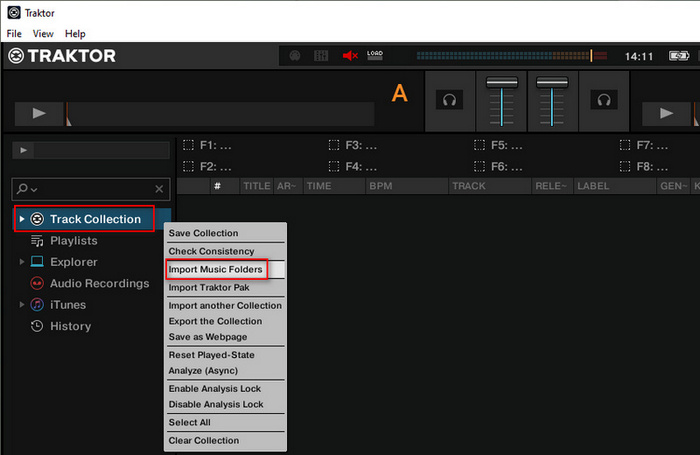Choose Save as Webpage
Viewport: 700px width, 455px height.
point(225,337)
